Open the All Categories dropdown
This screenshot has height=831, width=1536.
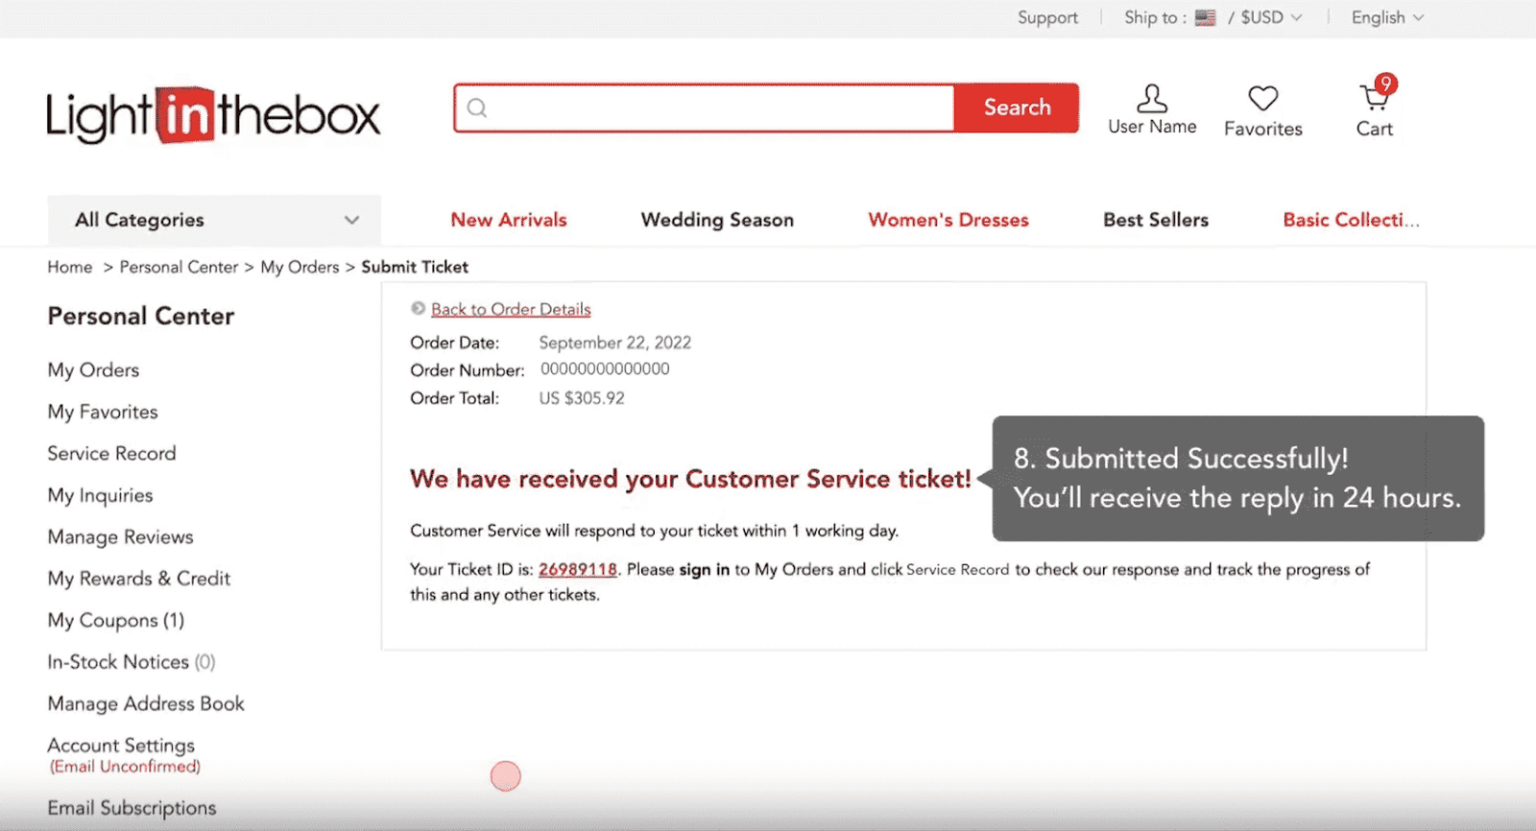(213, 219)
